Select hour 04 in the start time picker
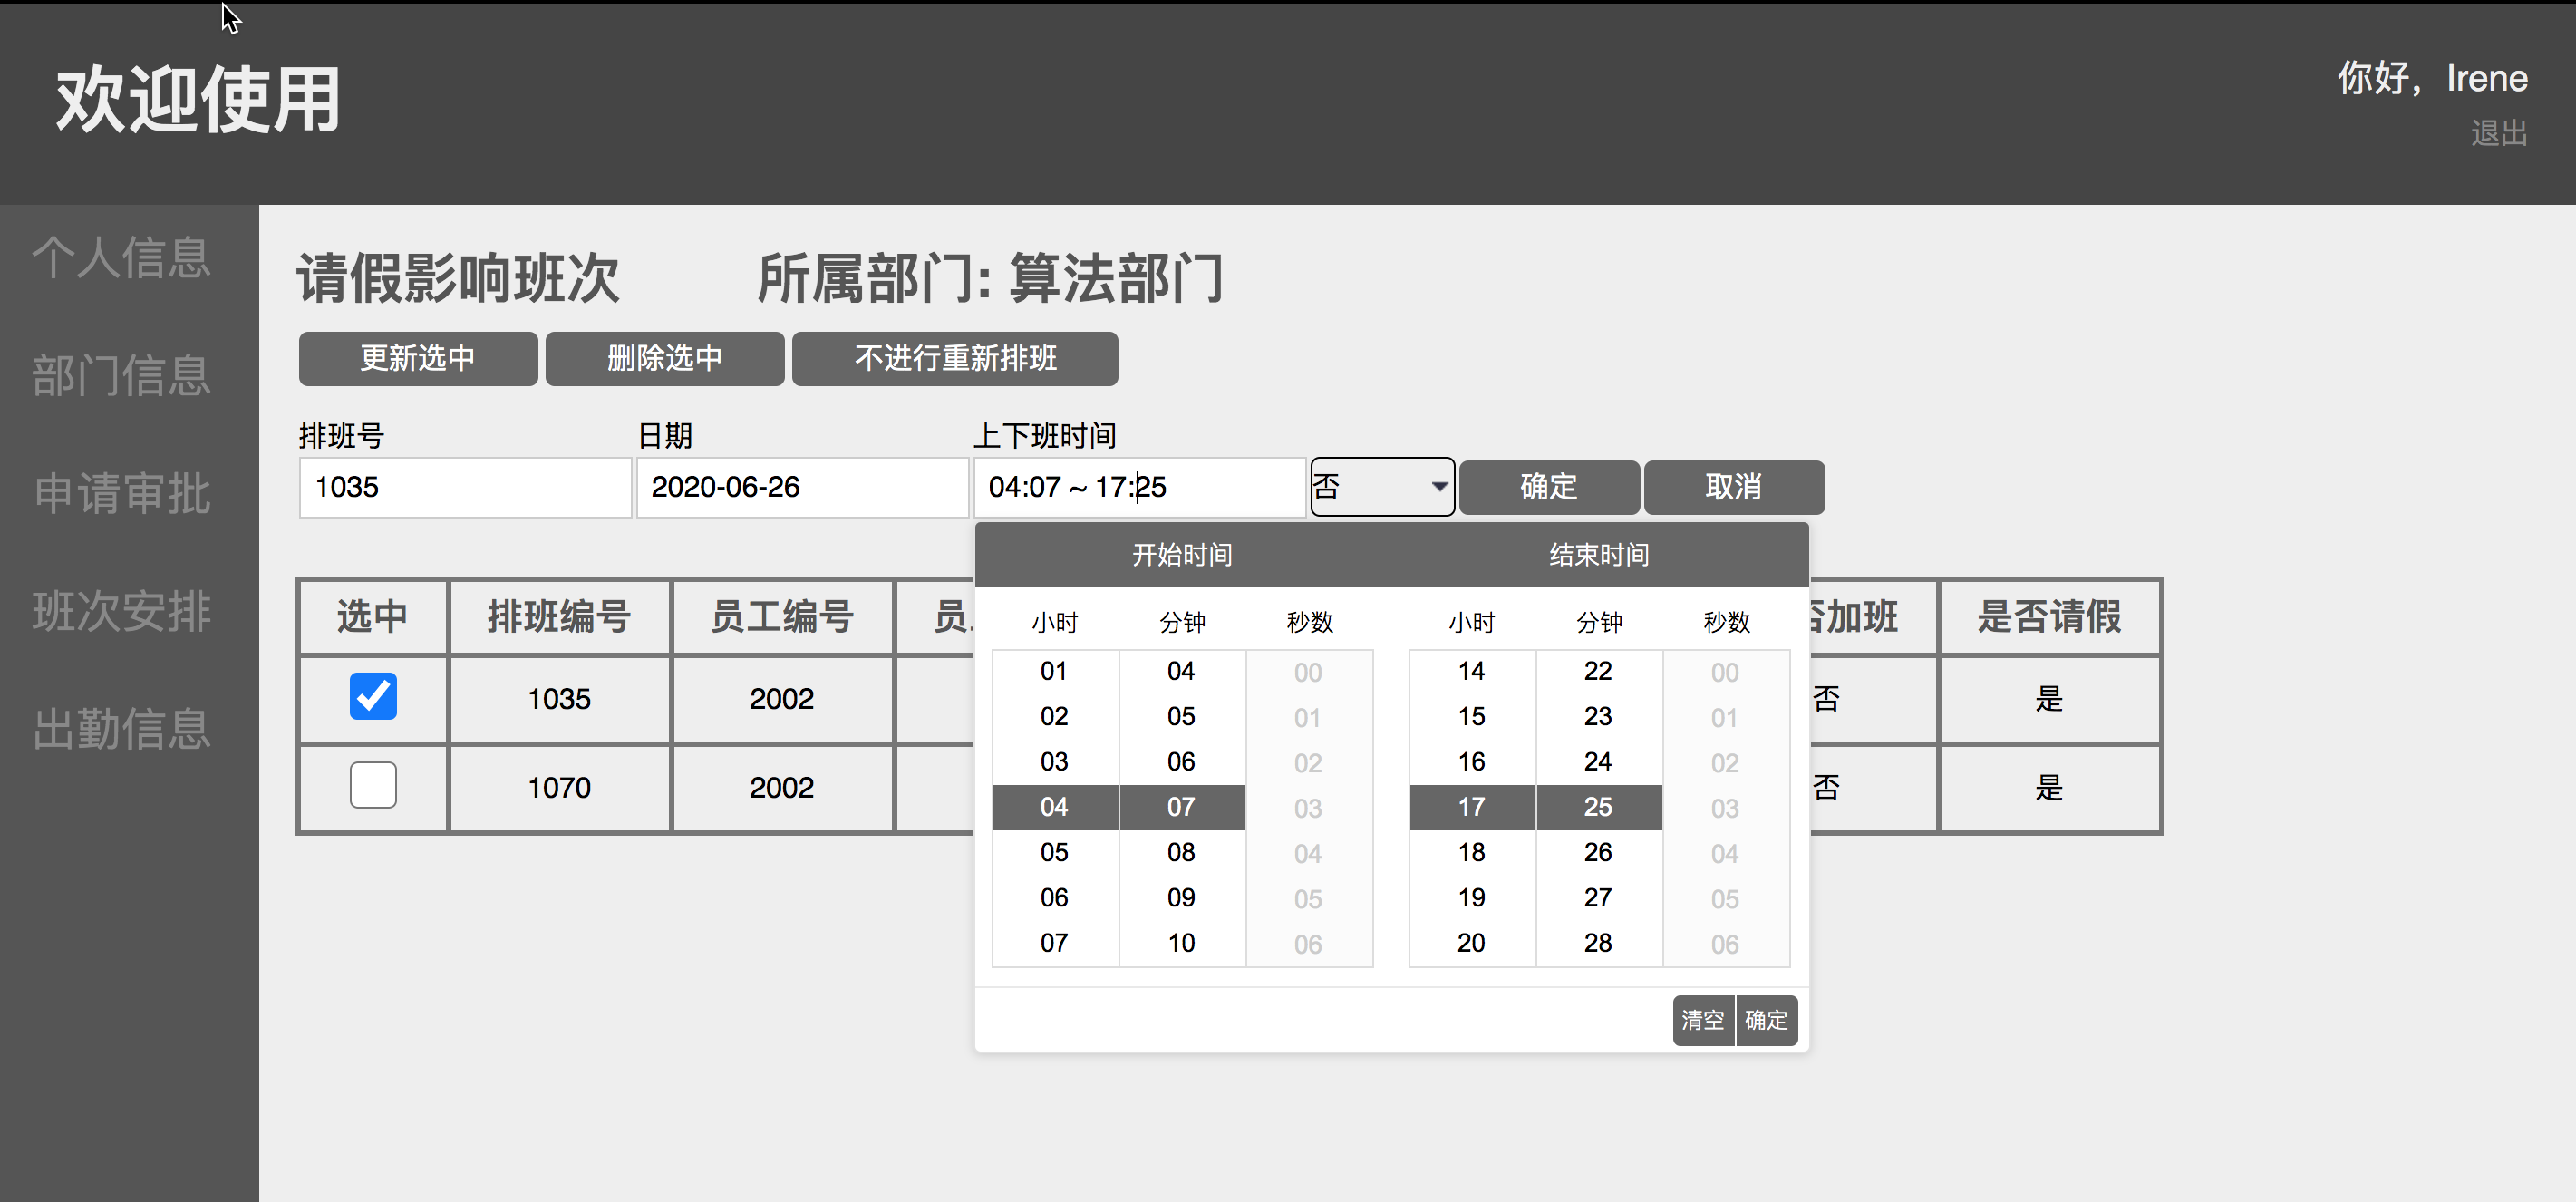 click(x=1054, y=807)
